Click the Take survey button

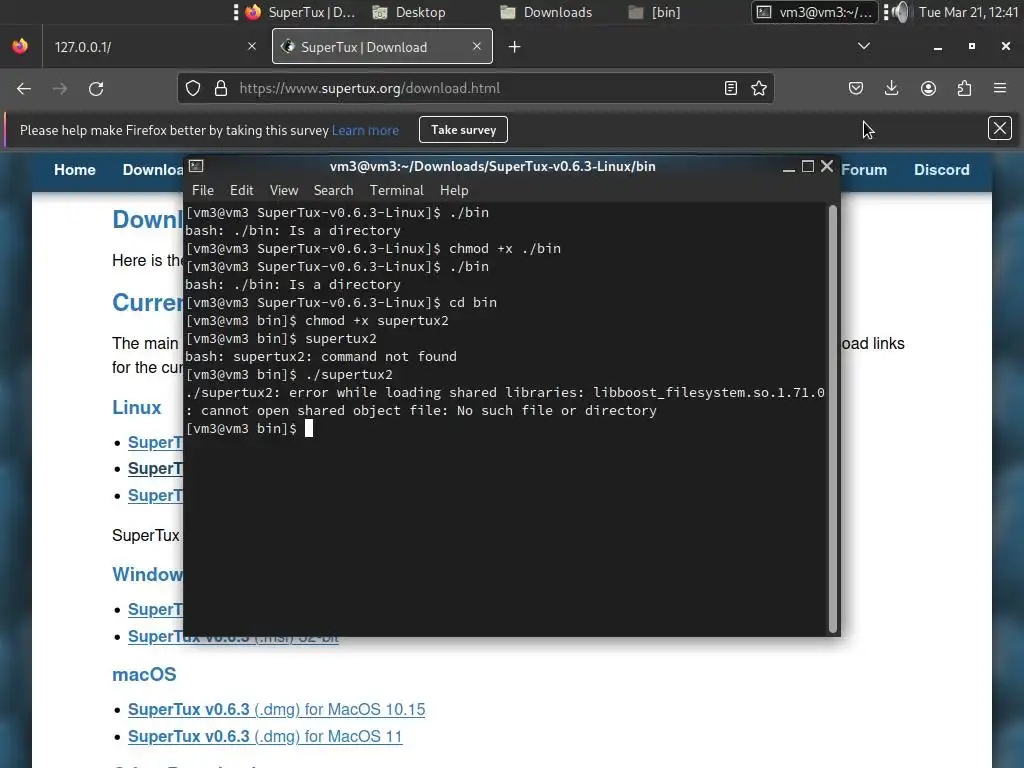pyautogui.click(x=463, y=129)
